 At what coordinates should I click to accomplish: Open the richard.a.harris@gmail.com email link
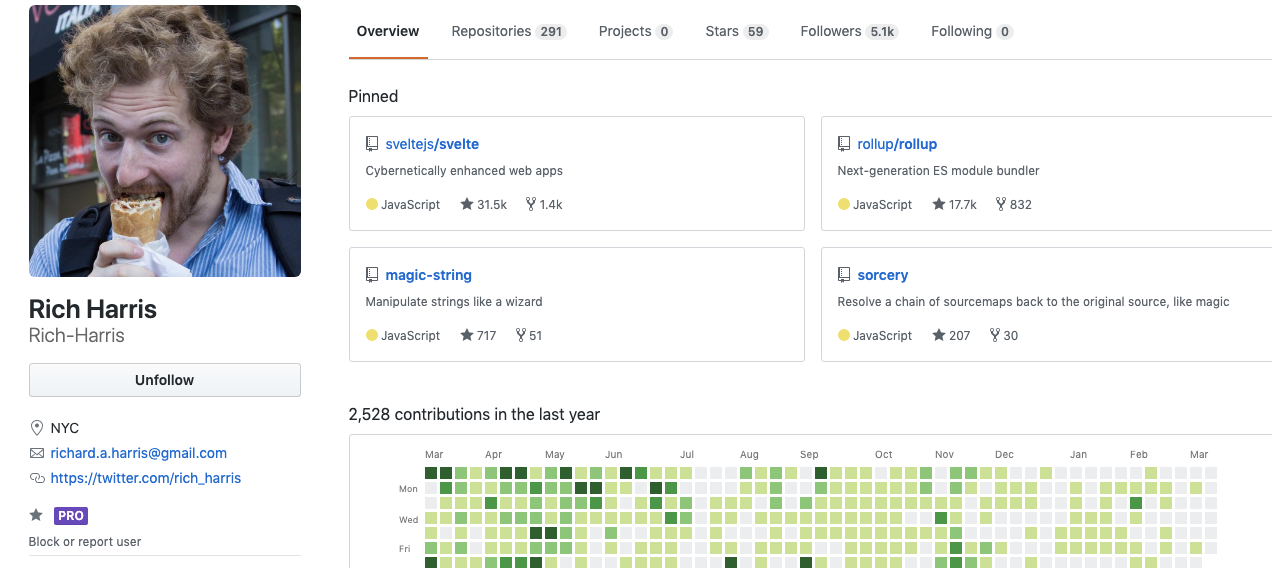point(139,453)
